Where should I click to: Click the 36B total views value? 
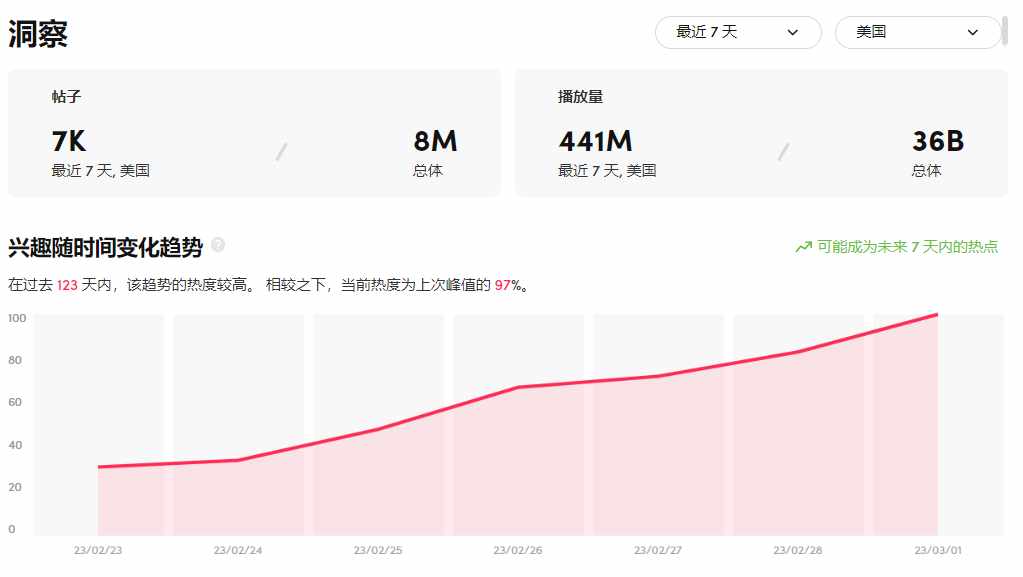click(938, 141)
